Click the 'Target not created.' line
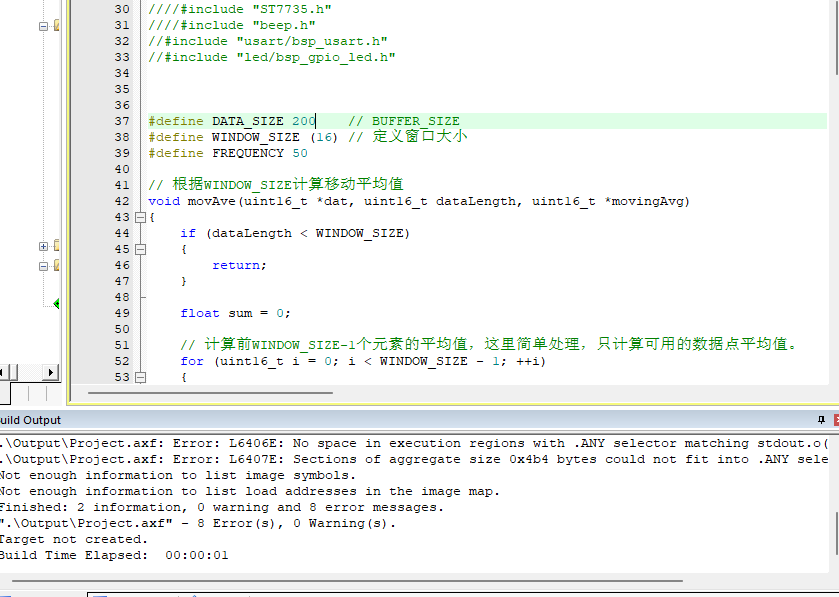The image size is (839, 597). click(74, 539)
